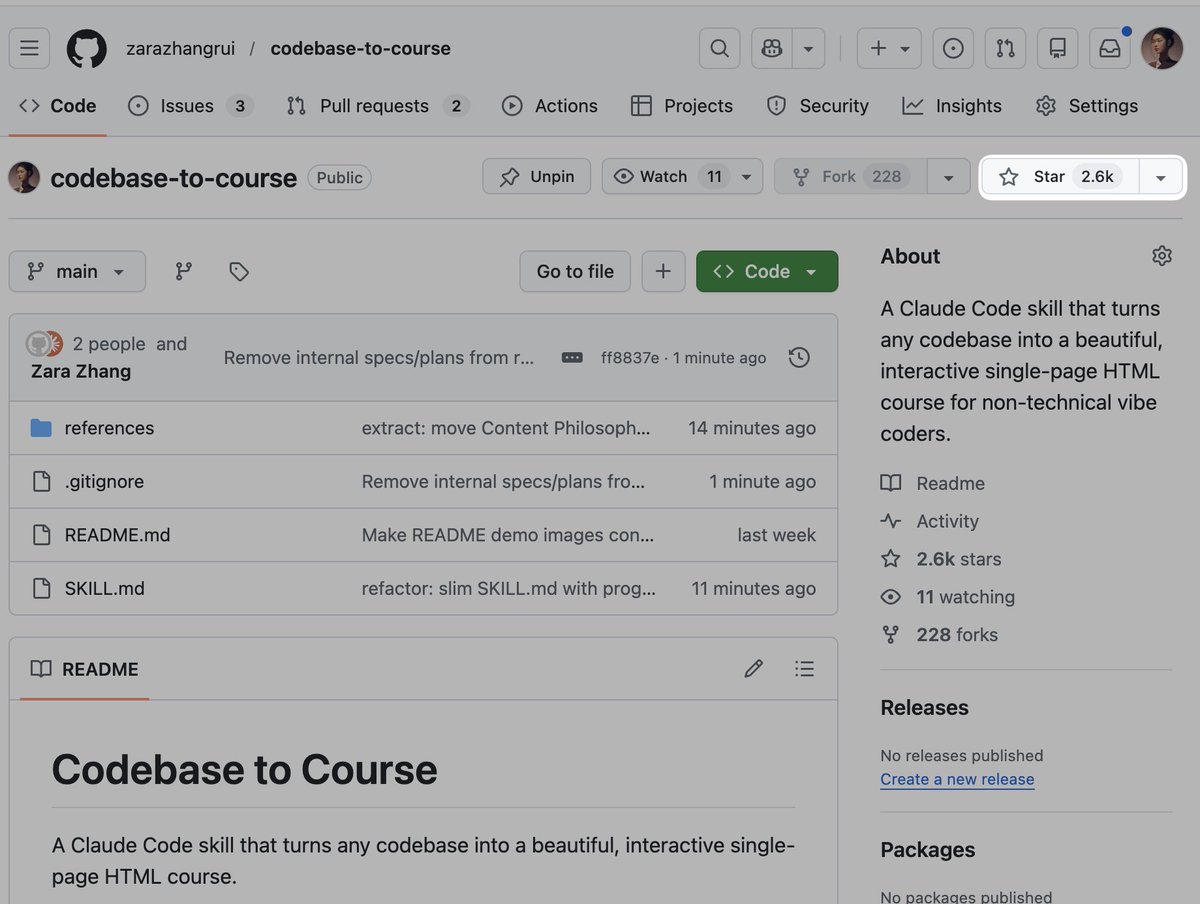
Task: Open the .gitignore file
Action: click(104, 482)
